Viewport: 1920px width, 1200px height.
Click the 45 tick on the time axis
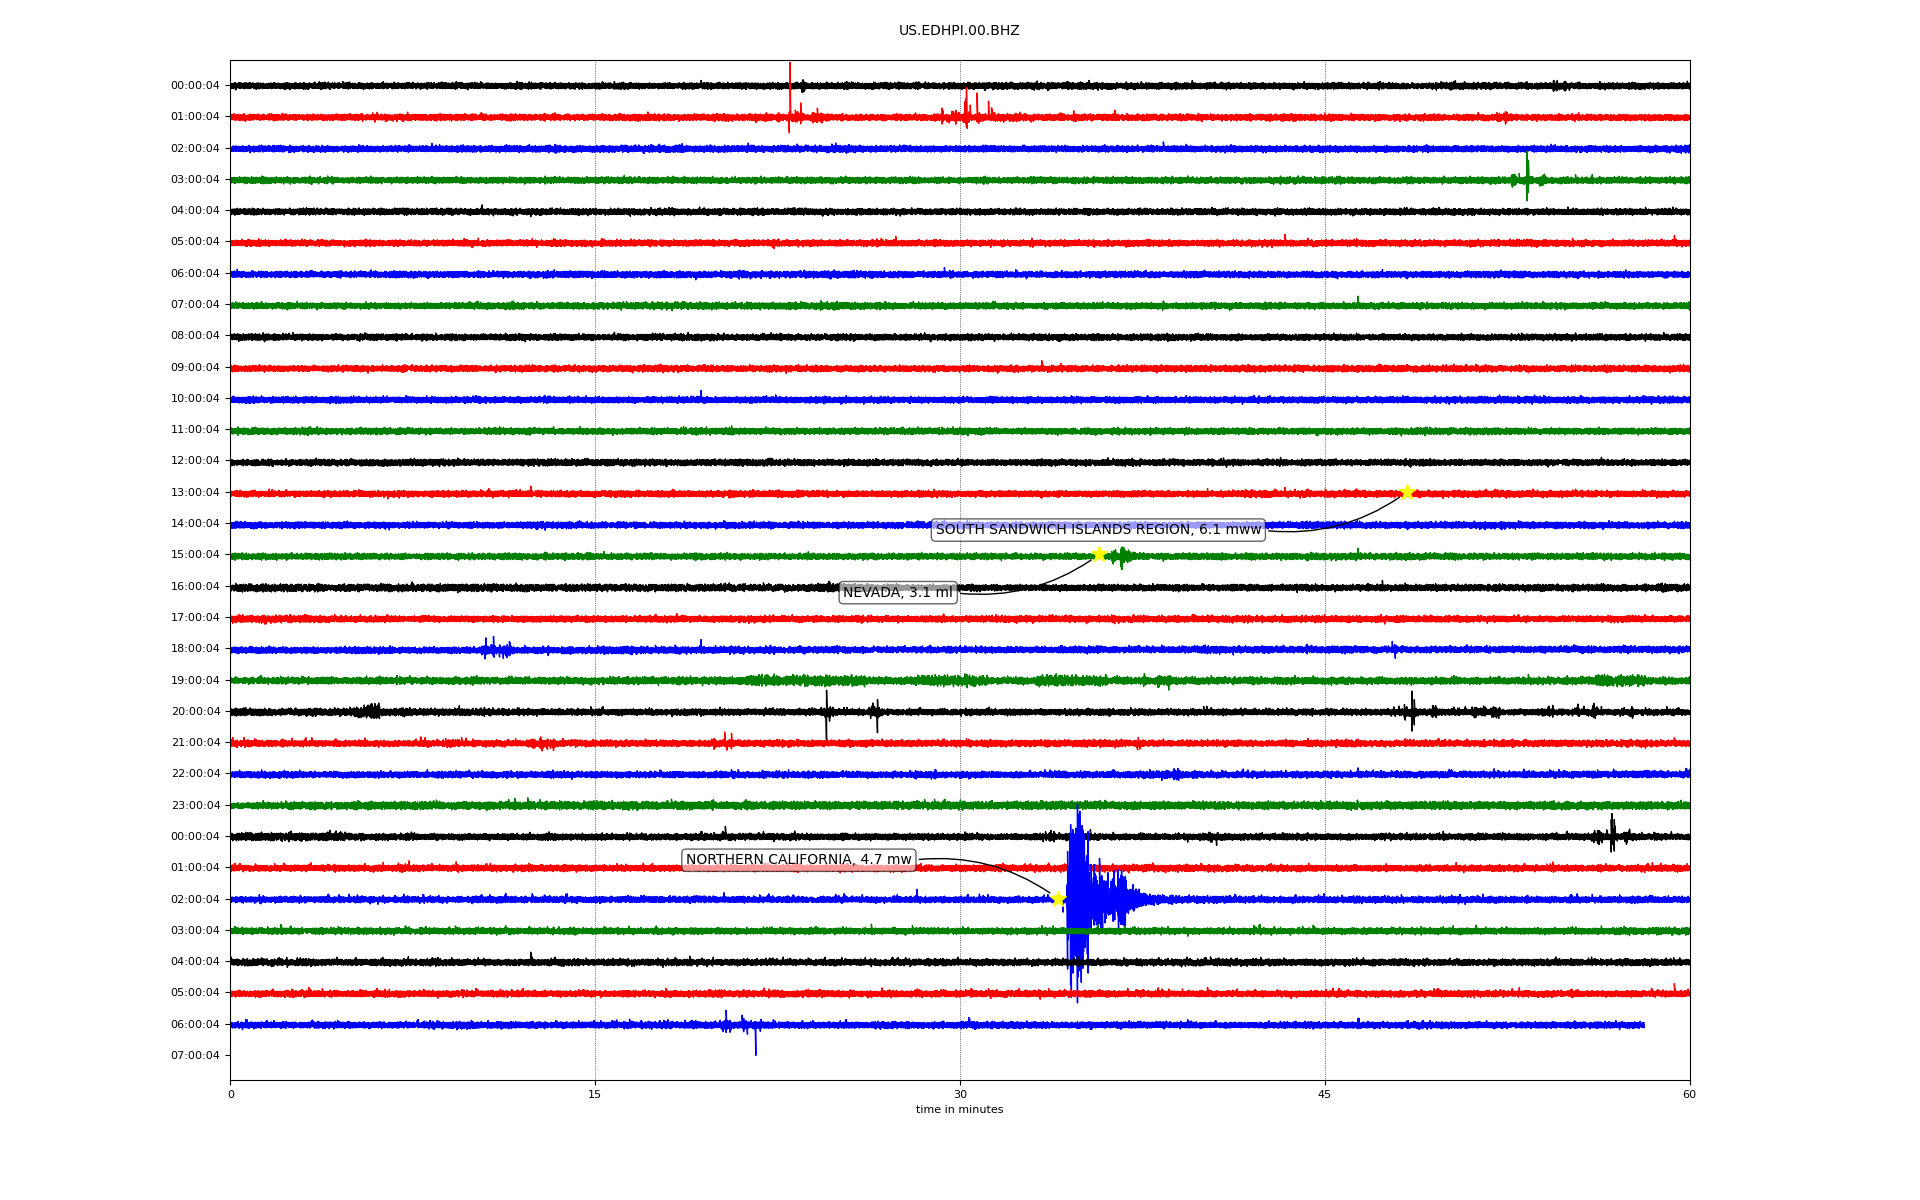[x=1325, y=1094]
